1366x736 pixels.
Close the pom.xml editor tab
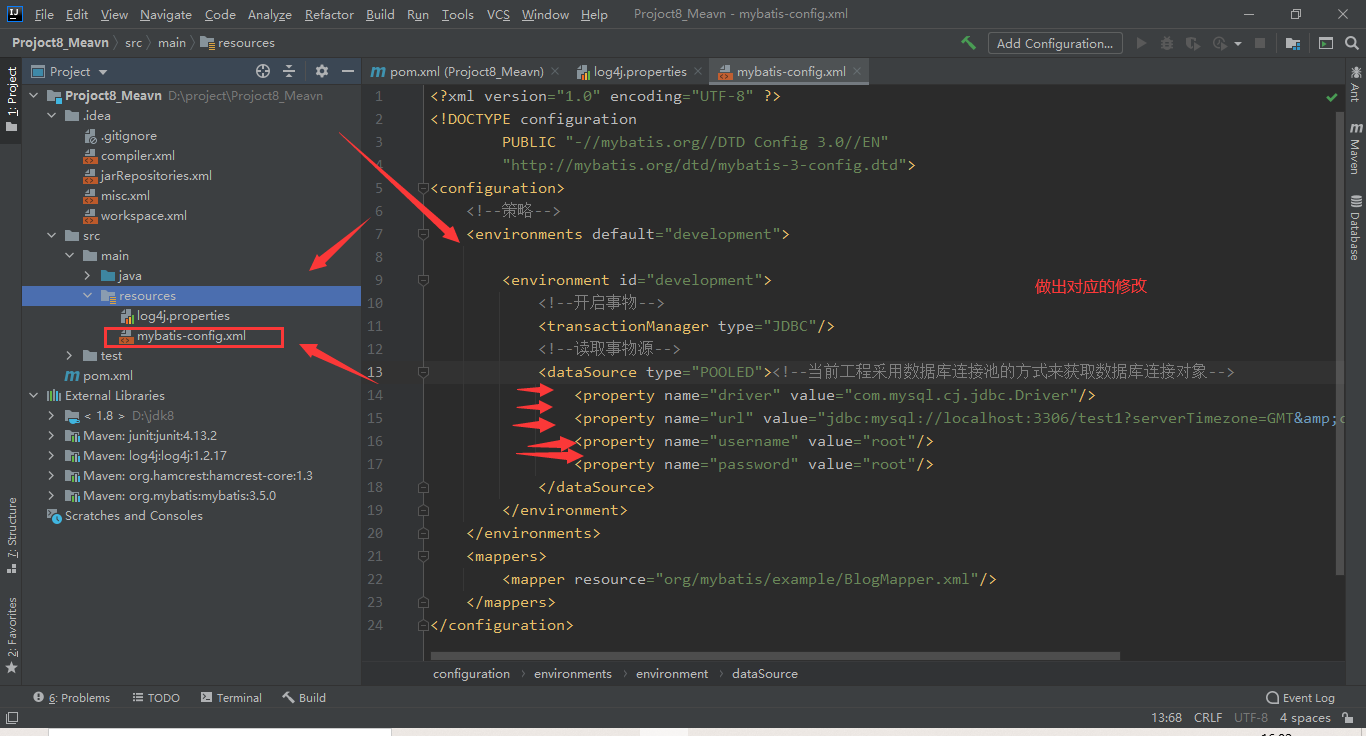tap(556, 72)
